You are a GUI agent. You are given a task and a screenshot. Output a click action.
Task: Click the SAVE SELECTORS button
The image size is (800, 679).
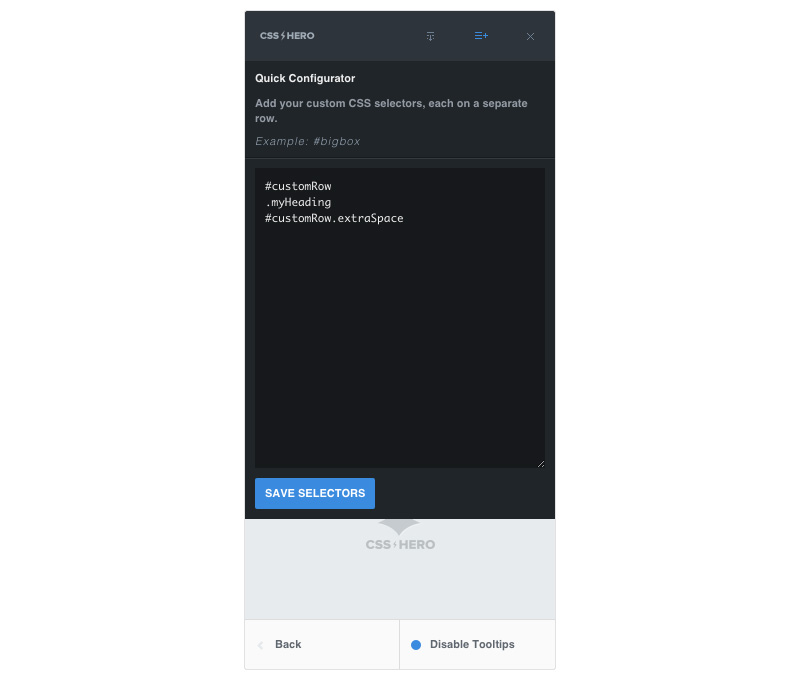pyautogui.click(x=315, y=493)
